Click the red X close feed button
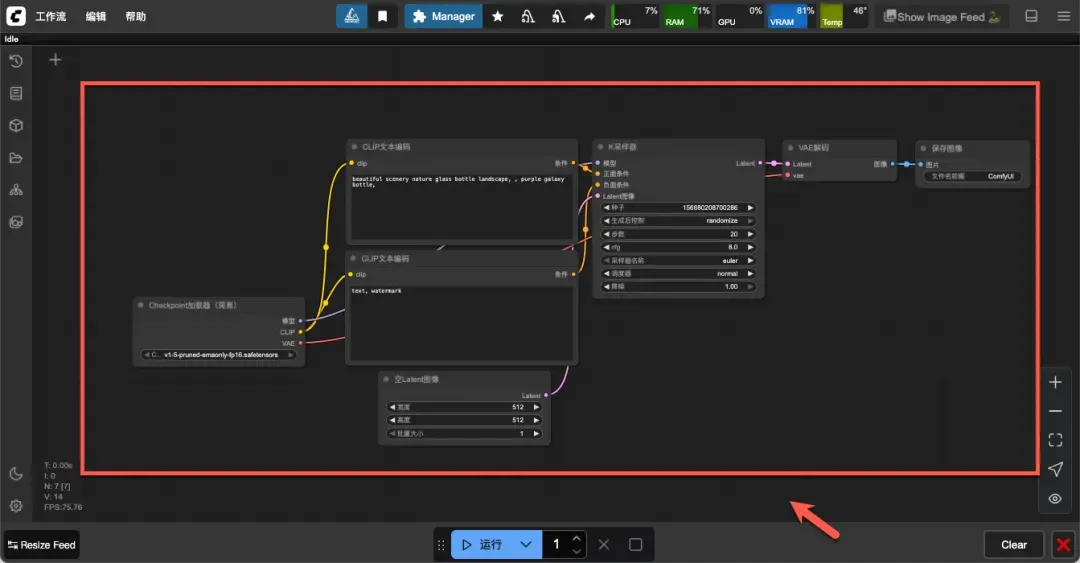This screenshot has width=1080, height=563. click(1063, 544)
